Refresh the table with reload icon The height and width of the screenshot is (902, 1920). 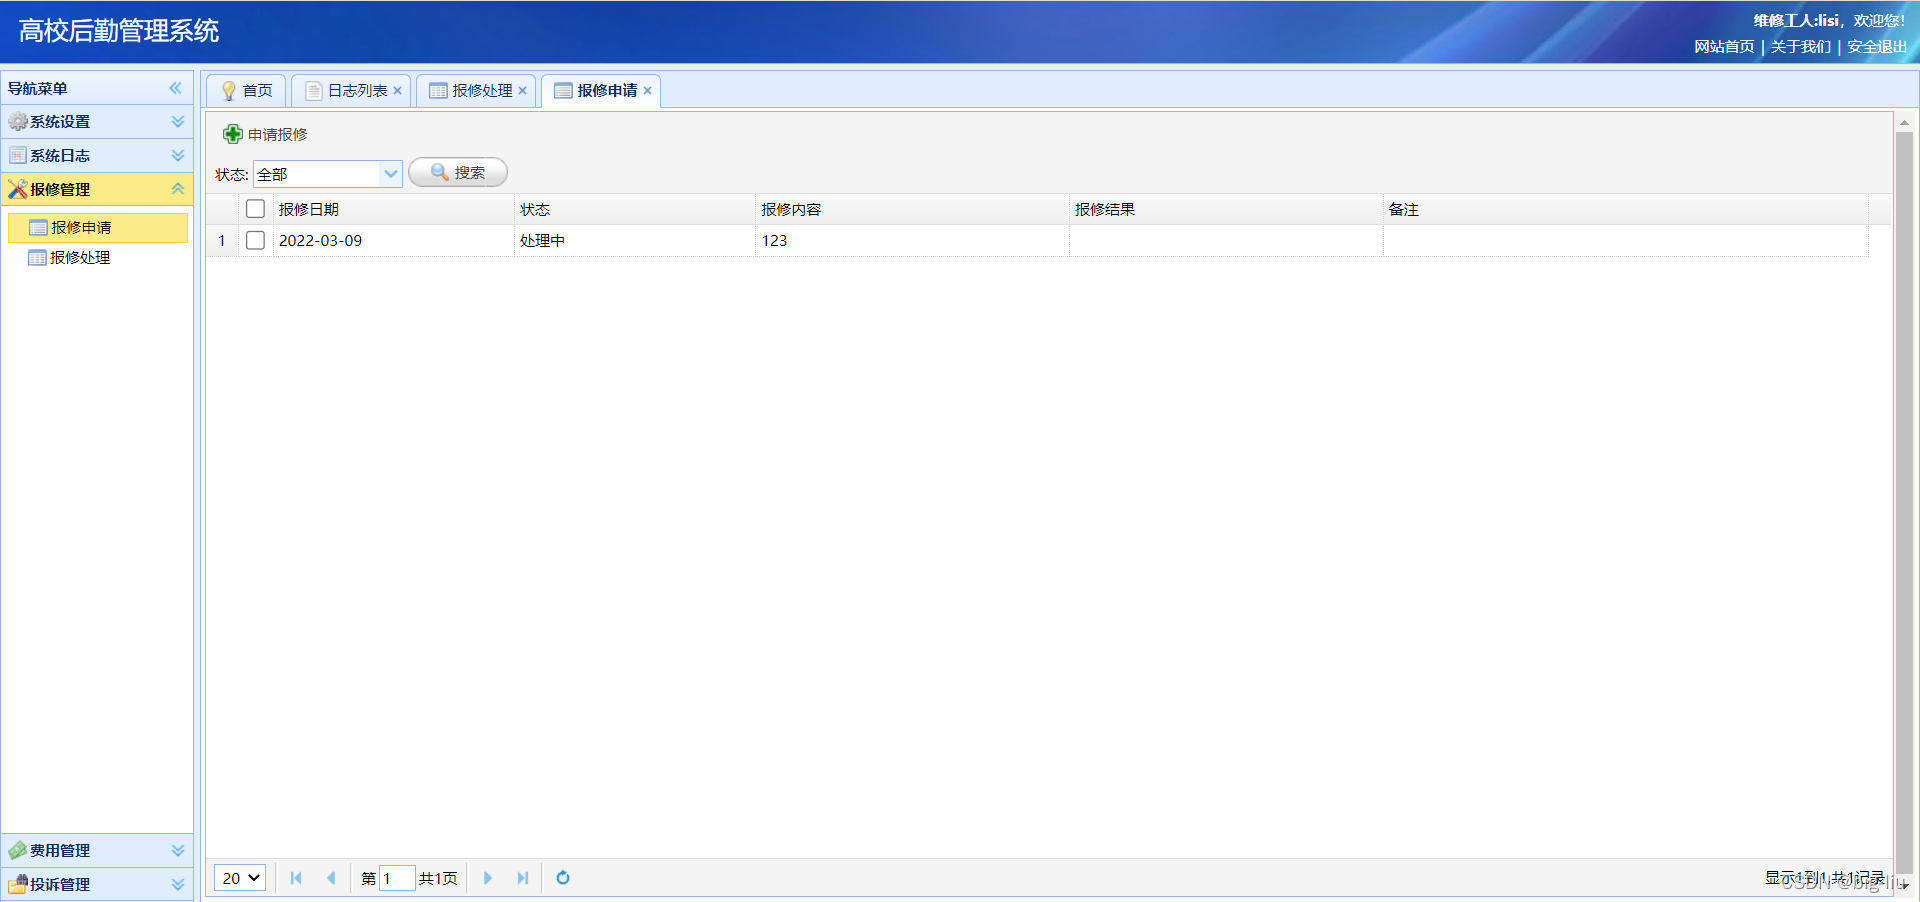563,878
